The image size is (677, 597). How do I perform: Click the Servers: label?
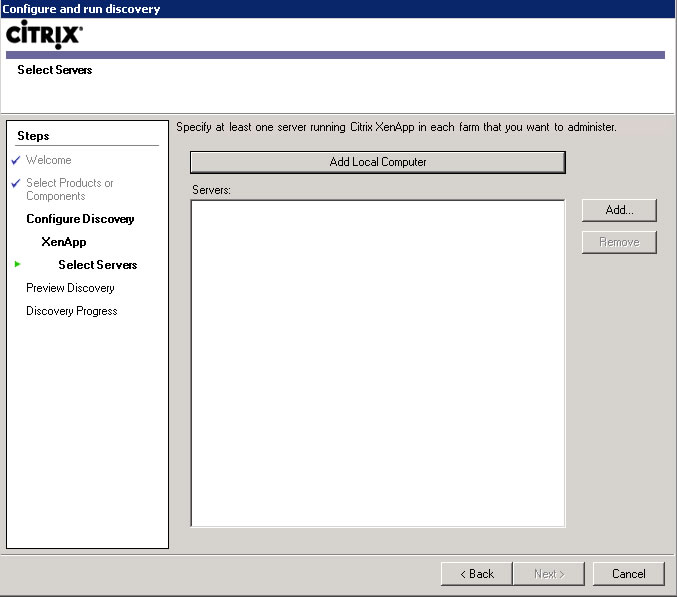click(211, 190)
